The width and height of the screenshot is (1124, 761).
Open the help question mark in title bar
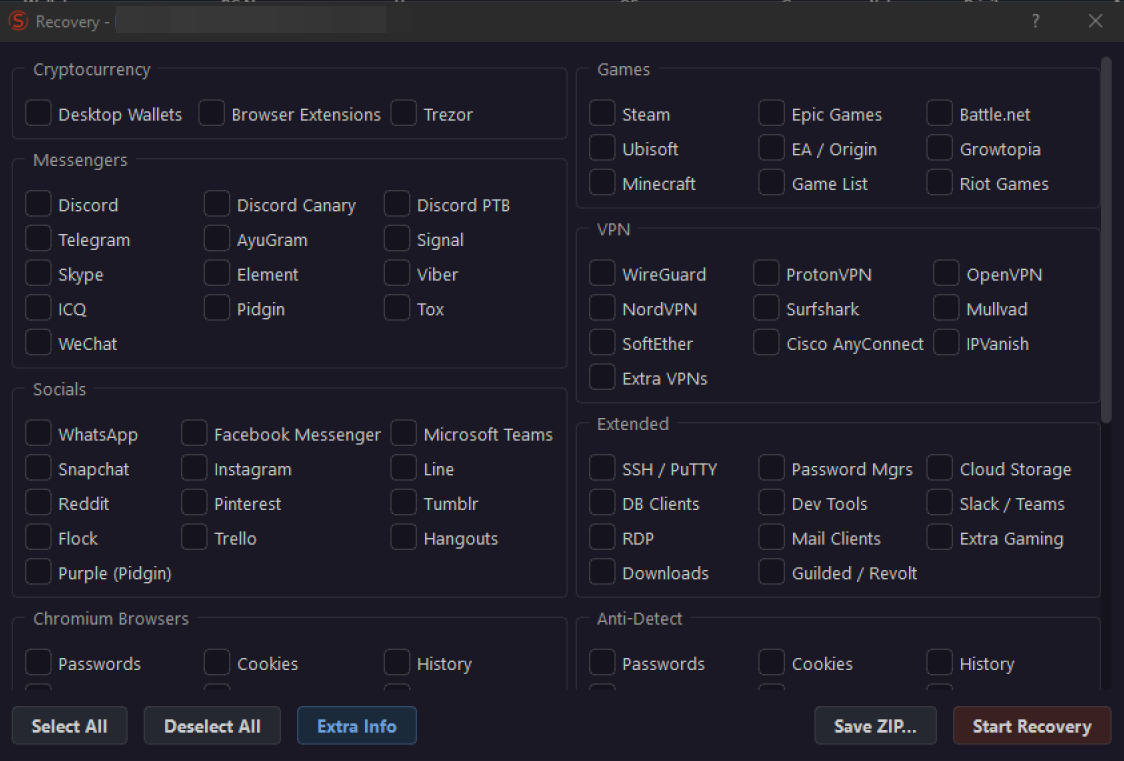[x=1035, y=21]
